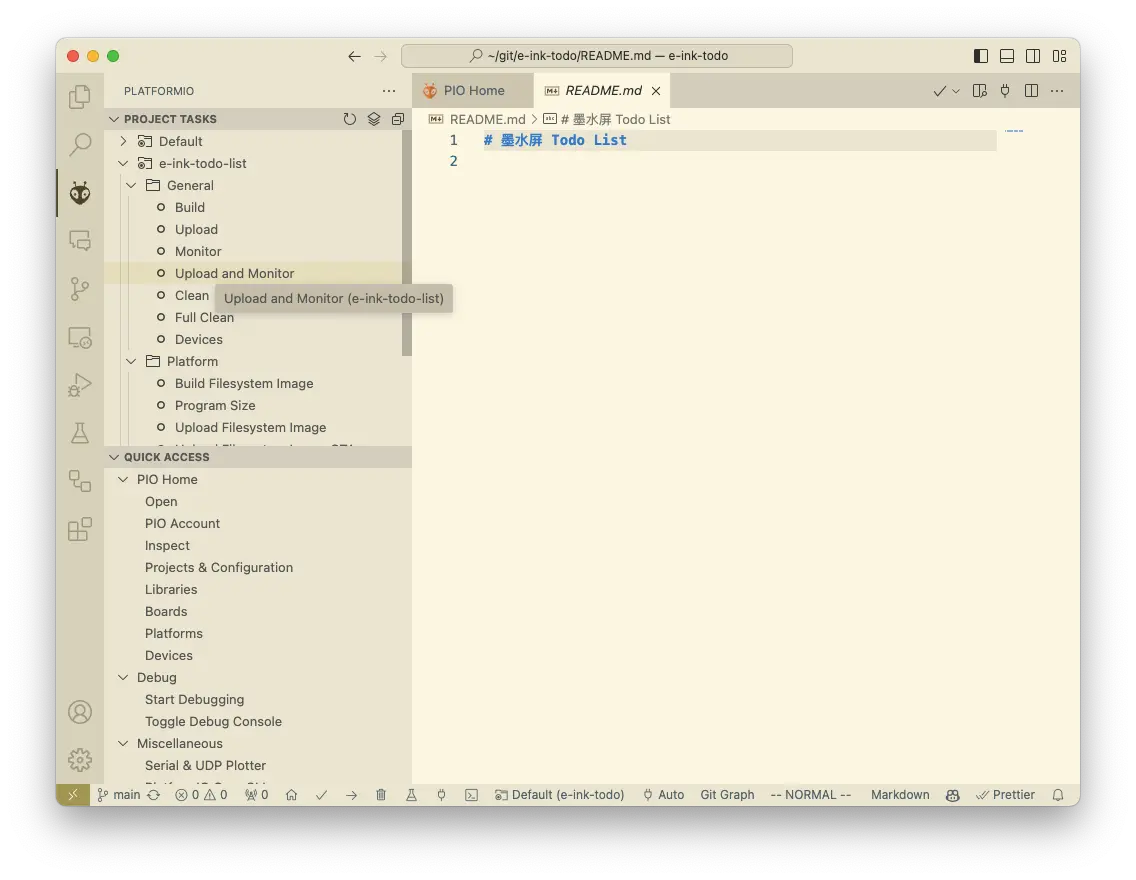1136x880 pixels.
Task: Run the Upload and Monitor task
Action: [234, 273]
